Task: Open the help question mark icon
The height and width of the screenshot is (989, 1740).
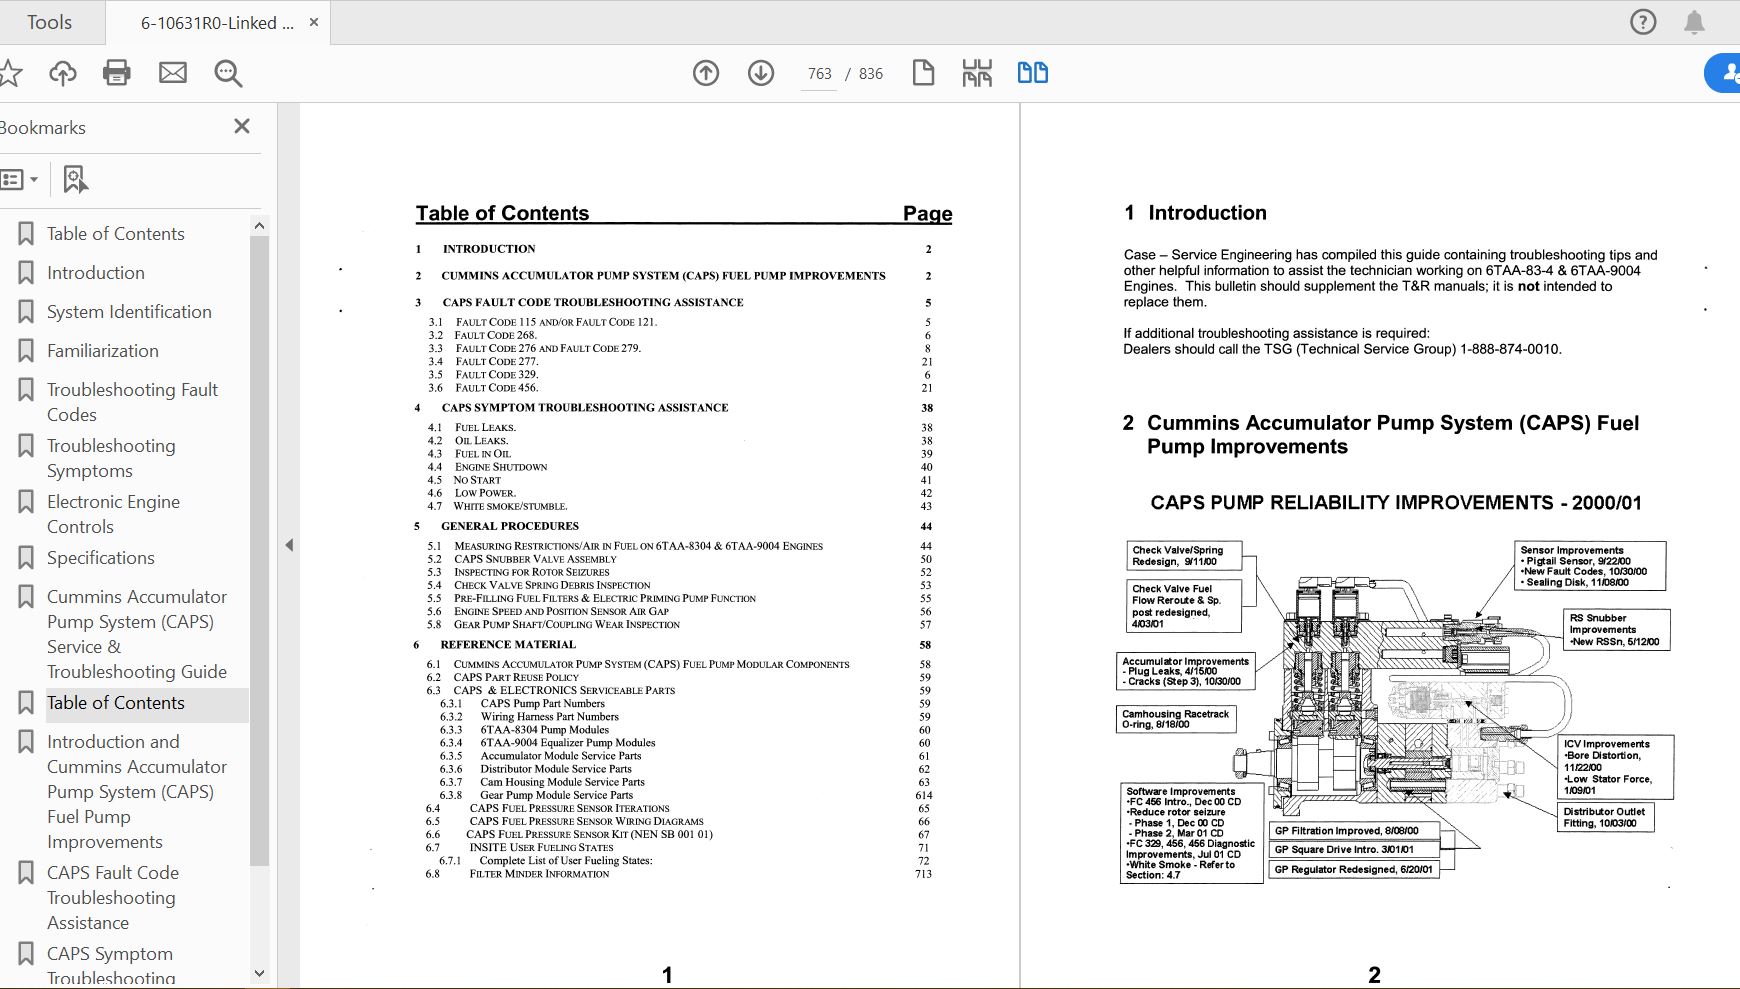Action: (1643, 22)
